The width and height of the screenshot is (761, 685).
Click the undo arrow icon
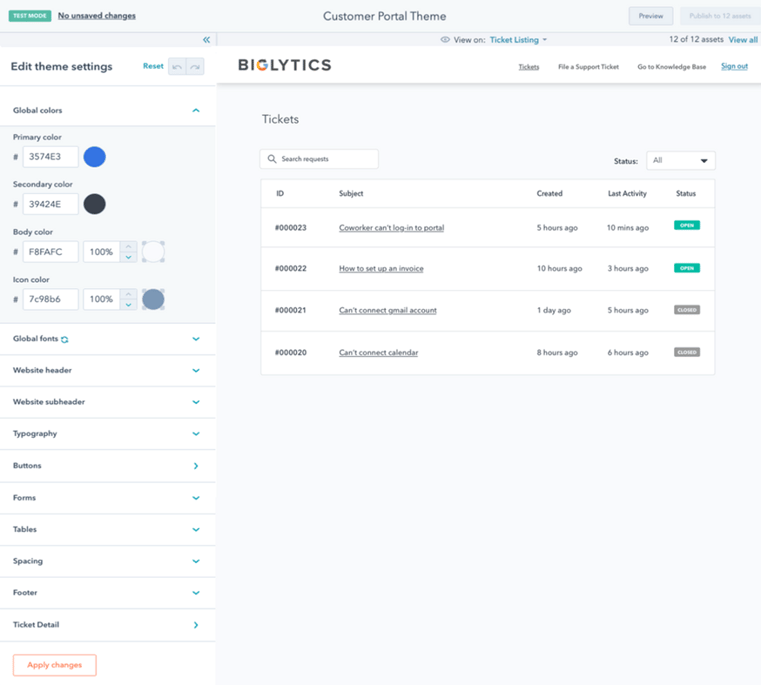pos(177,67)
